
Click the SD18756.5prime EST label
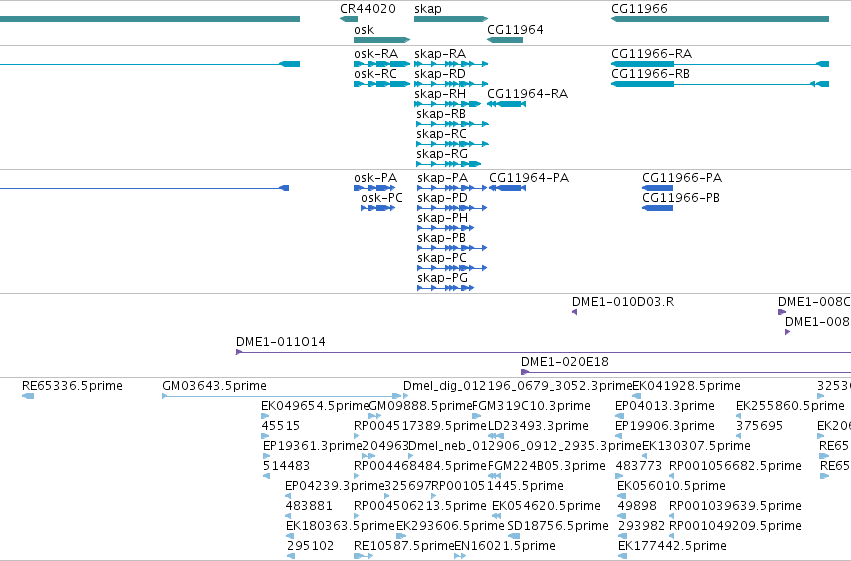click(x=558, y=527)
